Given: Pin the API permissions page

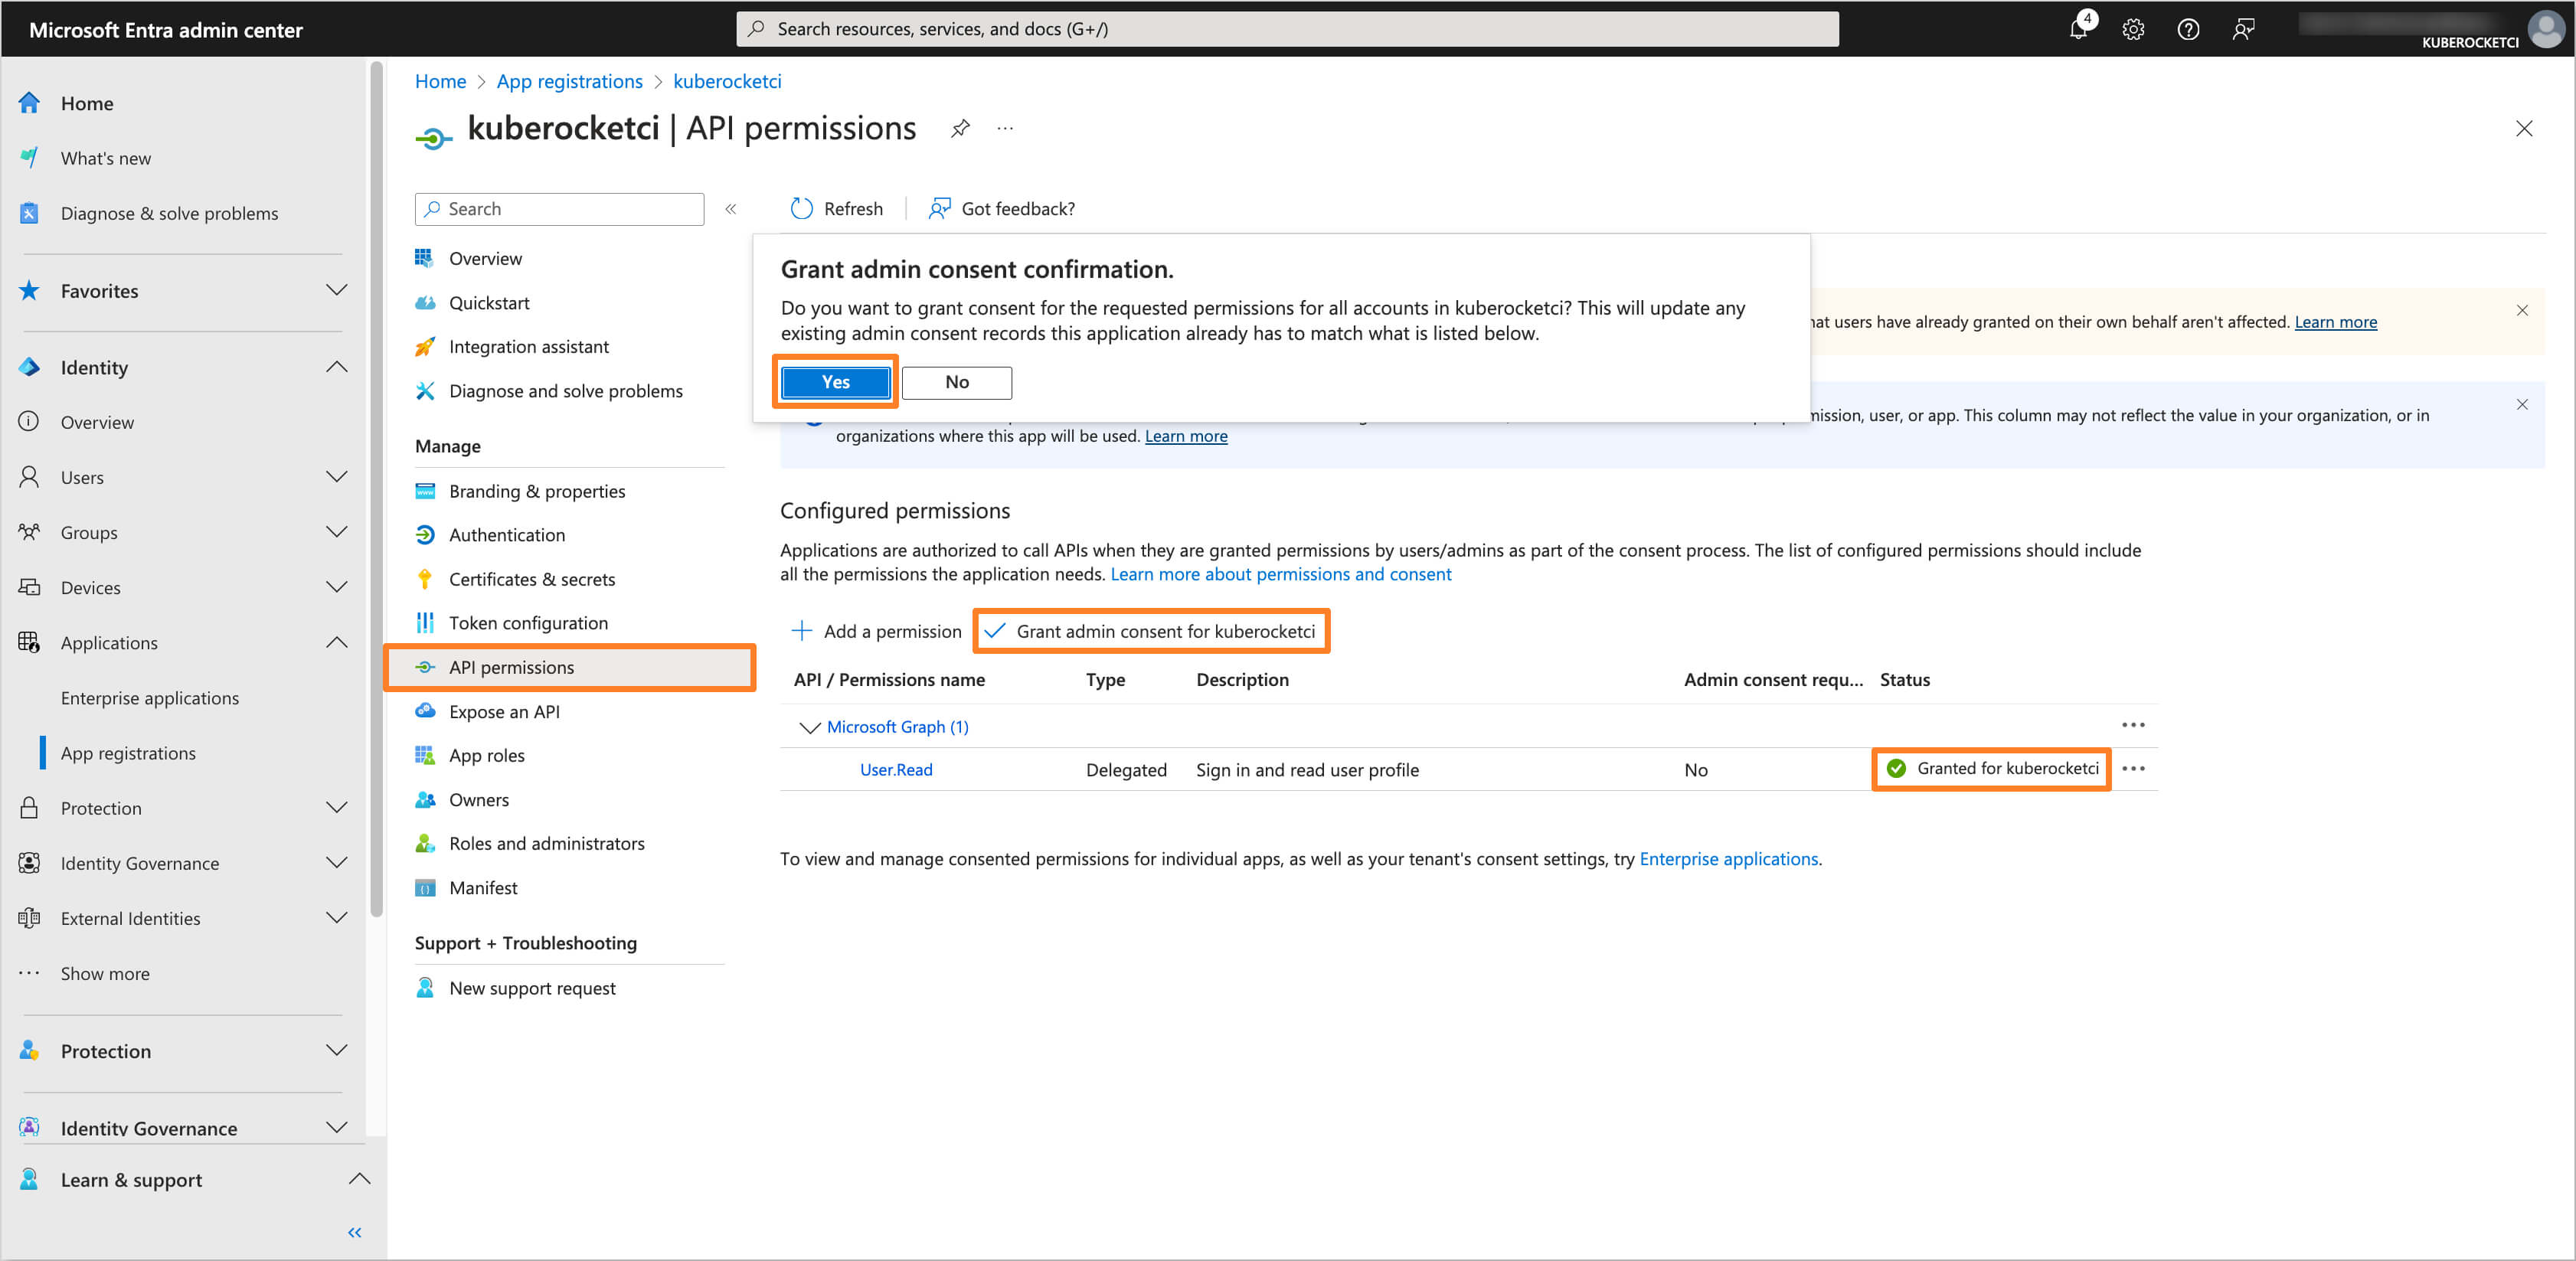Looking at the screenshot, I should [x=960, y=128].
